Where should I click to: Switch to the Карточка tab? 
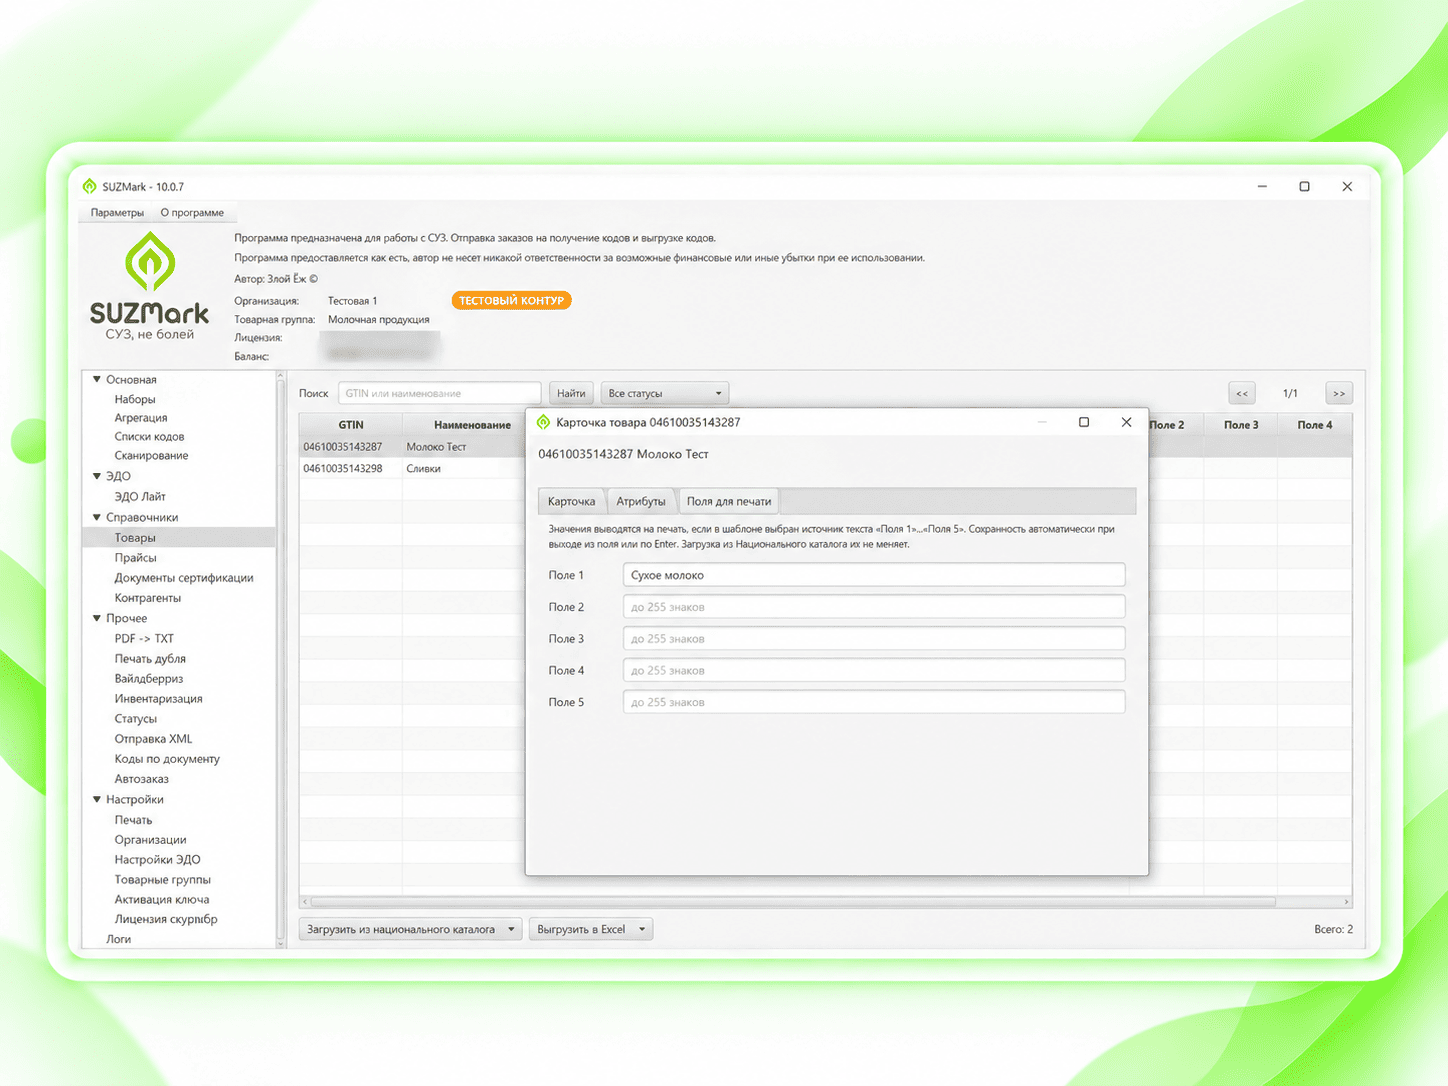[571, 501]
